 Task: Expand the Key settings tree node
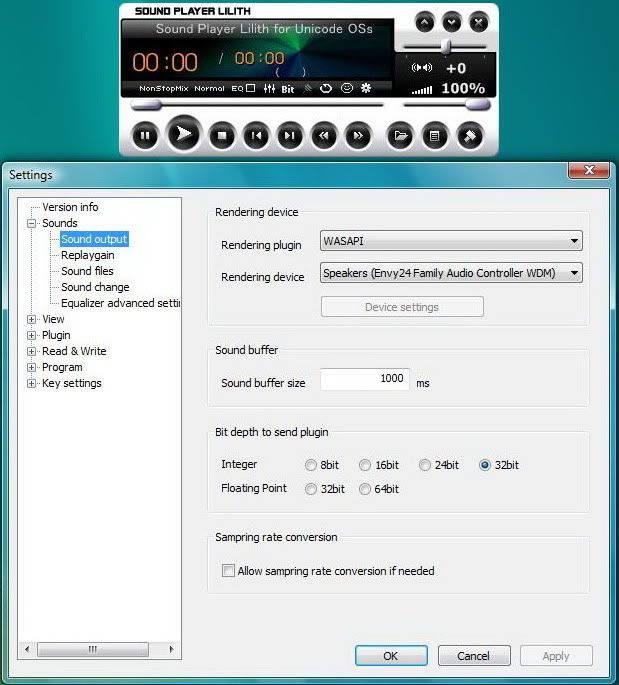coord(31,384)
